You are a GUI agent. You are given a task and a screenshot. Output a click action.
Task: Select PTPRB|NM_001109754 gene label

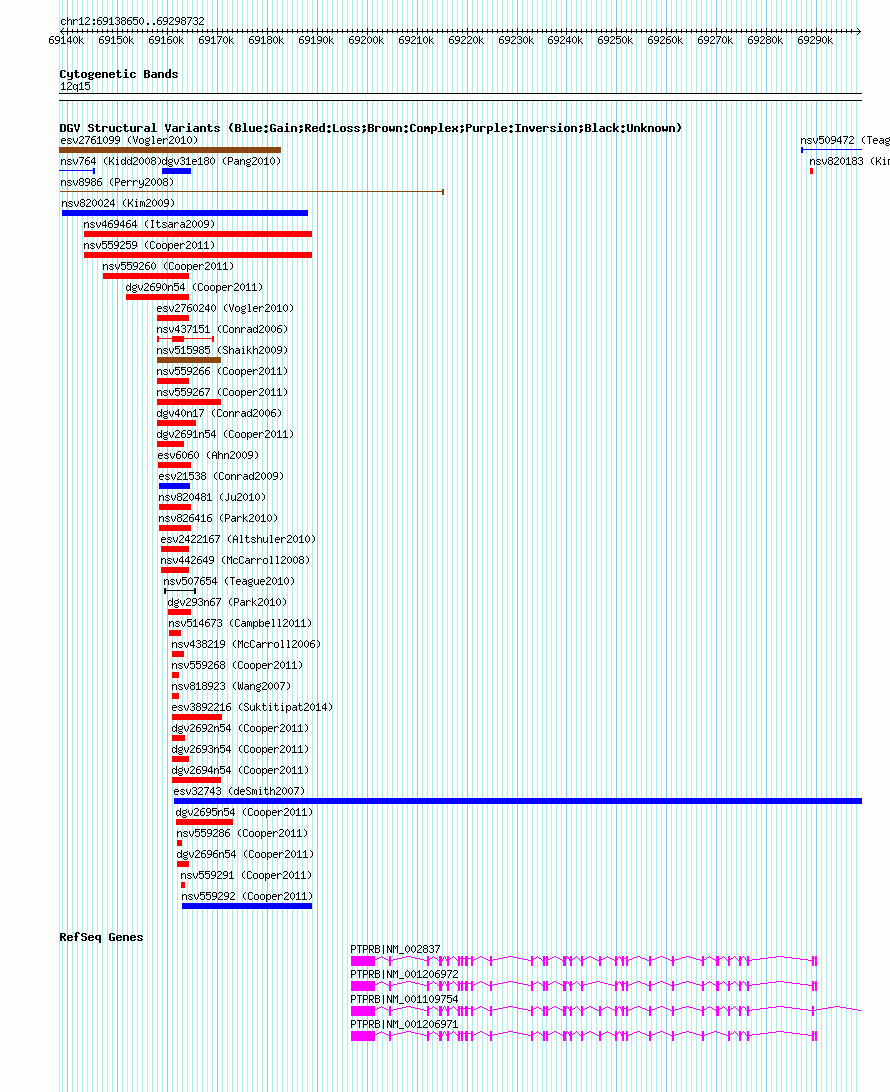coord(404,999)
